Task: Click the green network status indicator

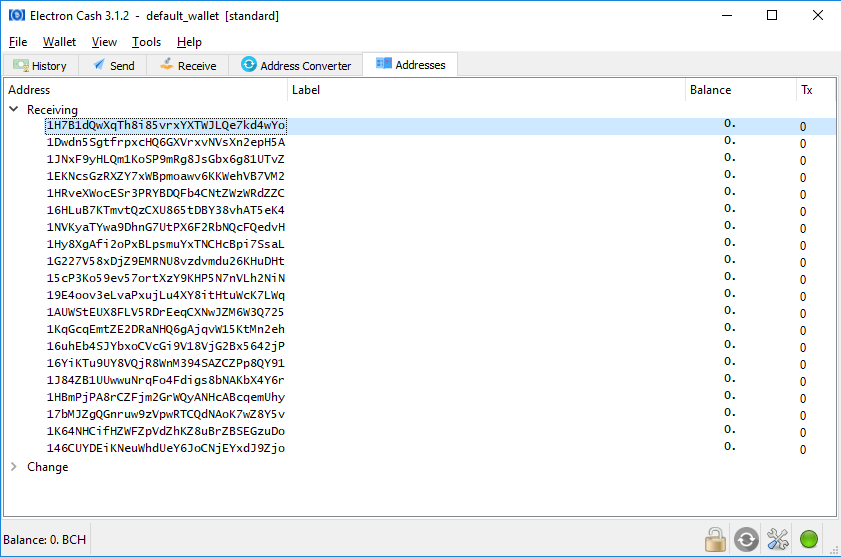Action: (808, 539)
